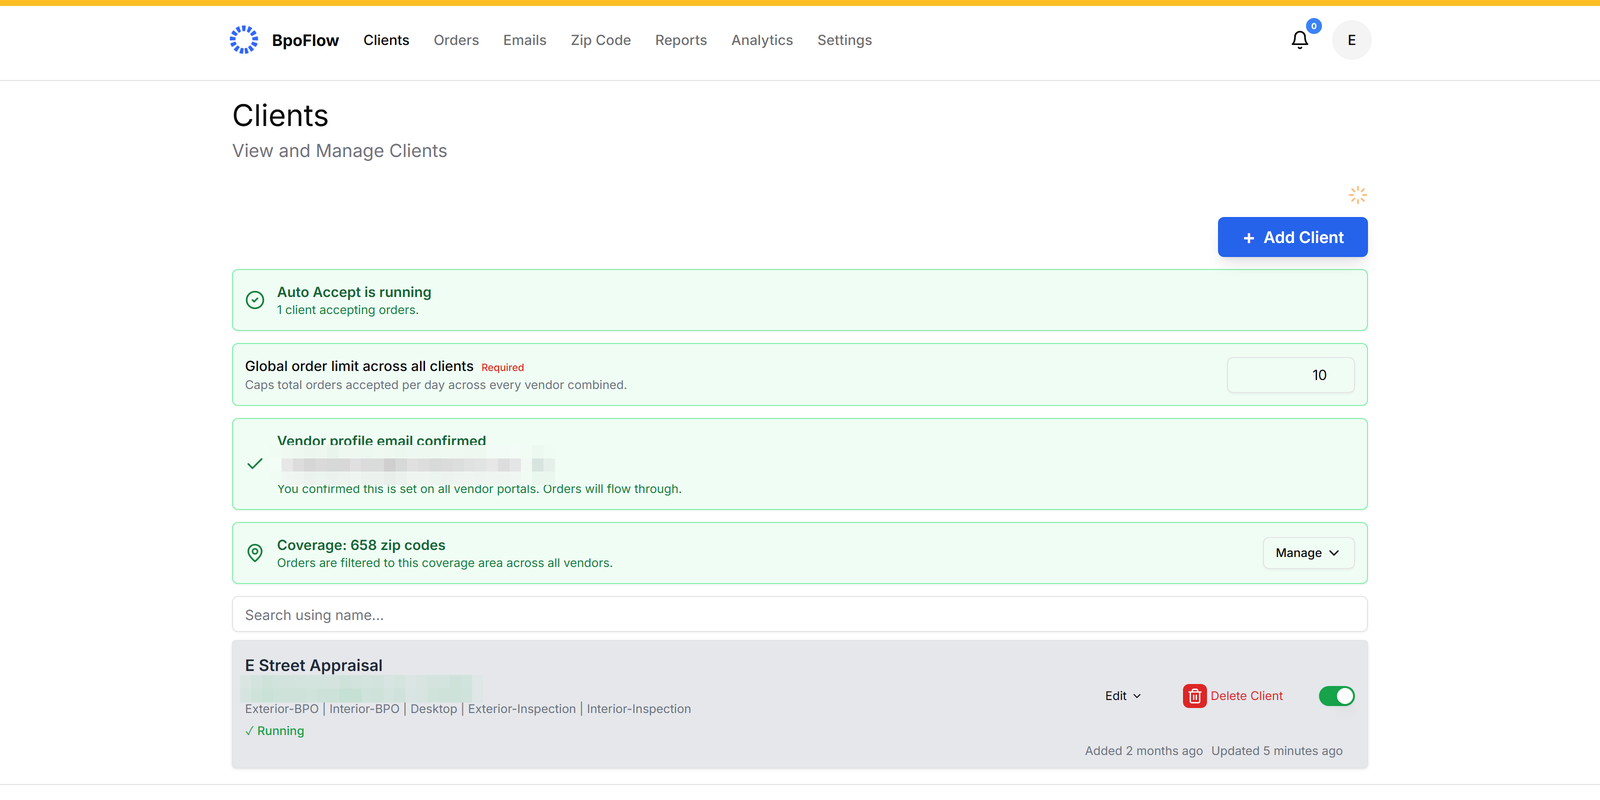Open the Orders page
Image resolution: width=1600 pixels, height=800 pixels.
coord(456,40)
